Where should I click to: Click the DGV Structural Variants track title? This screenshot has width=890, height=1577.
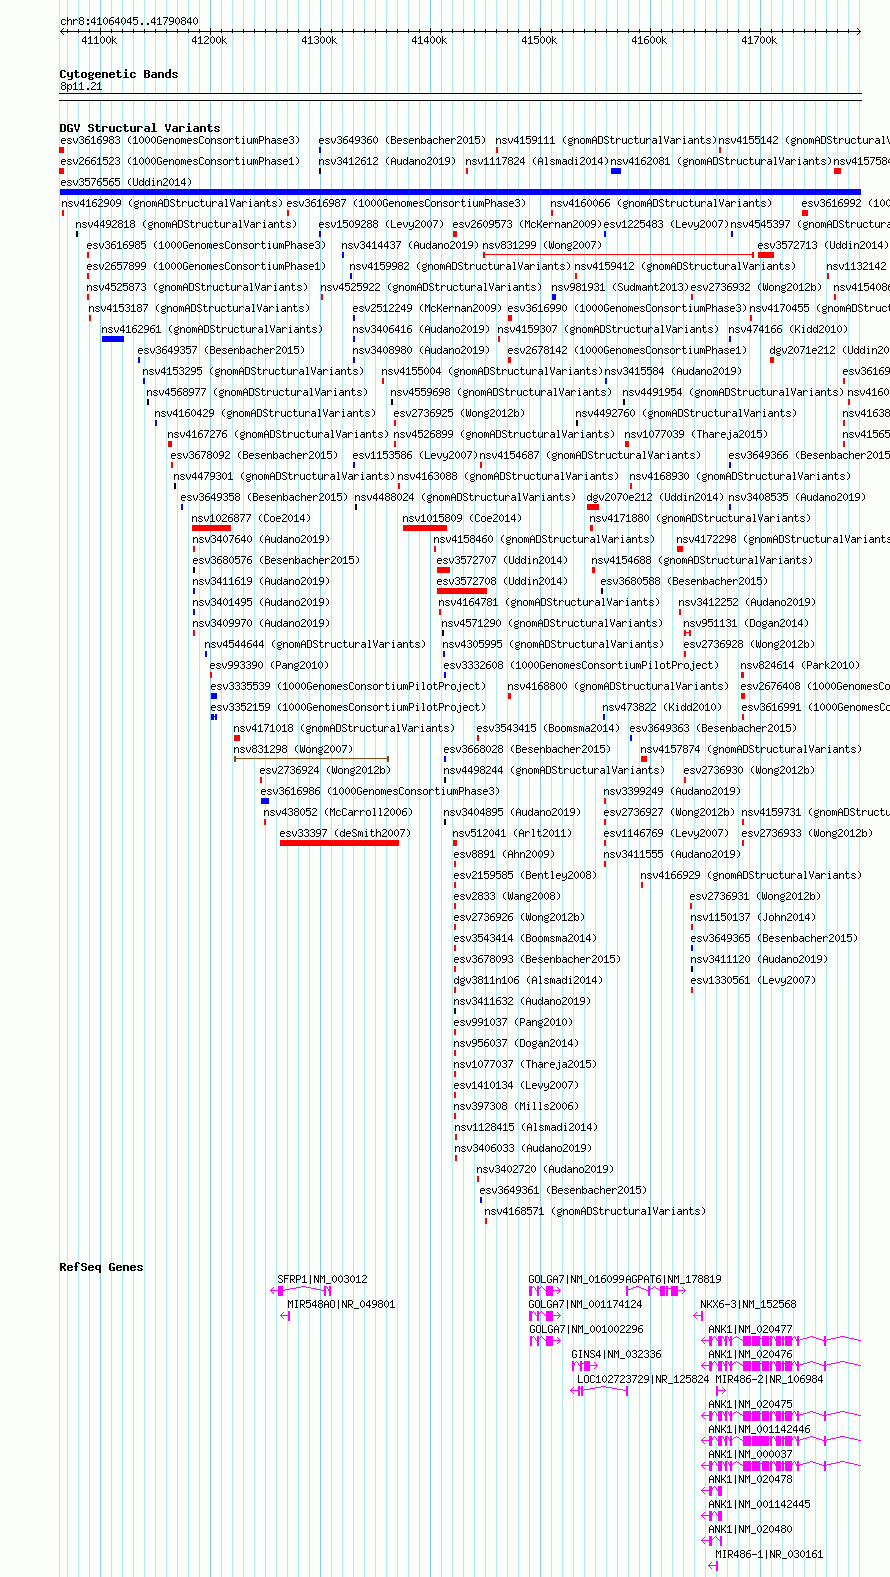pyautogui.click(x=139, y=128)
